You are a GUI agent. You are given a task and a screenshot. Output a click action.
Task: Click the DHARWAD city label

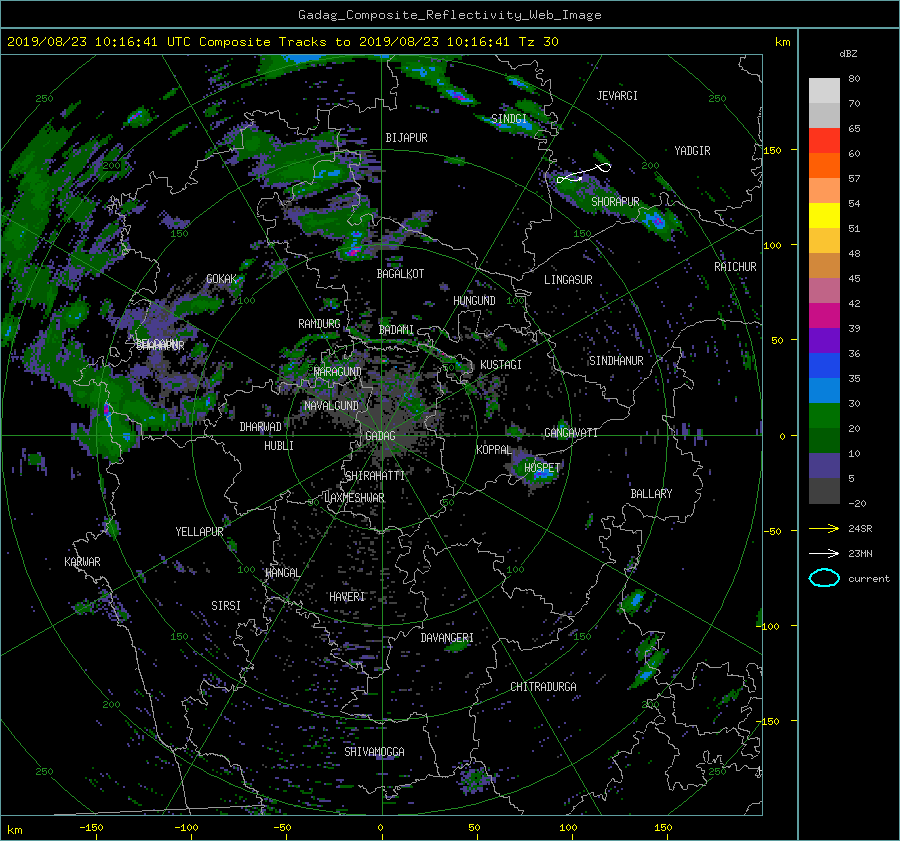[261, 427]
